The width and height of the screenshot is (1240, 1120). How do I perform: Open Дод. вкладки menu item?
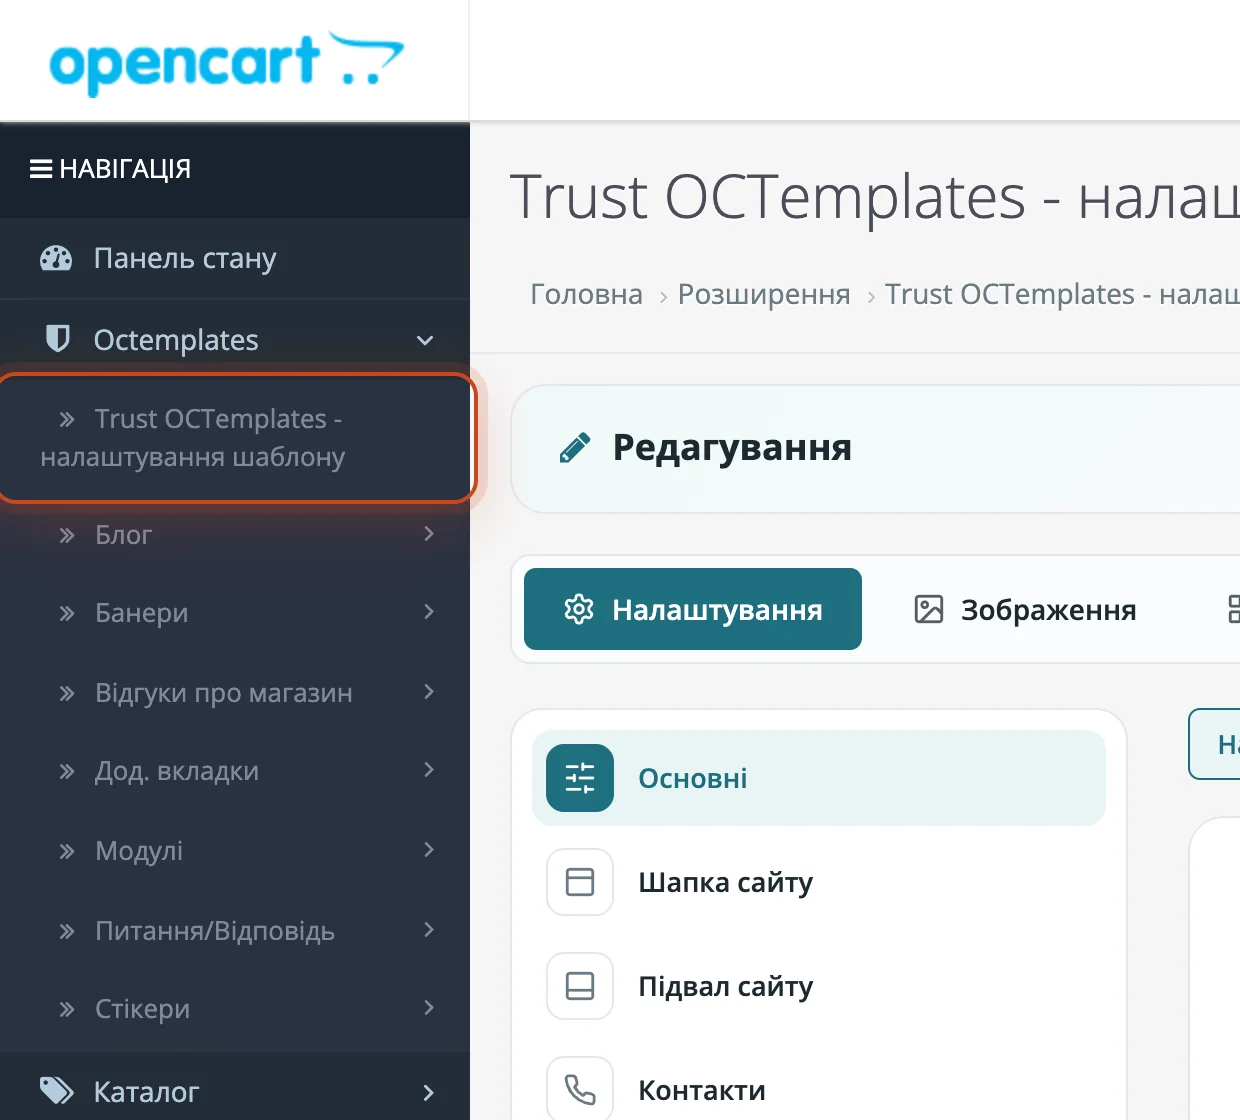[235, 771]
